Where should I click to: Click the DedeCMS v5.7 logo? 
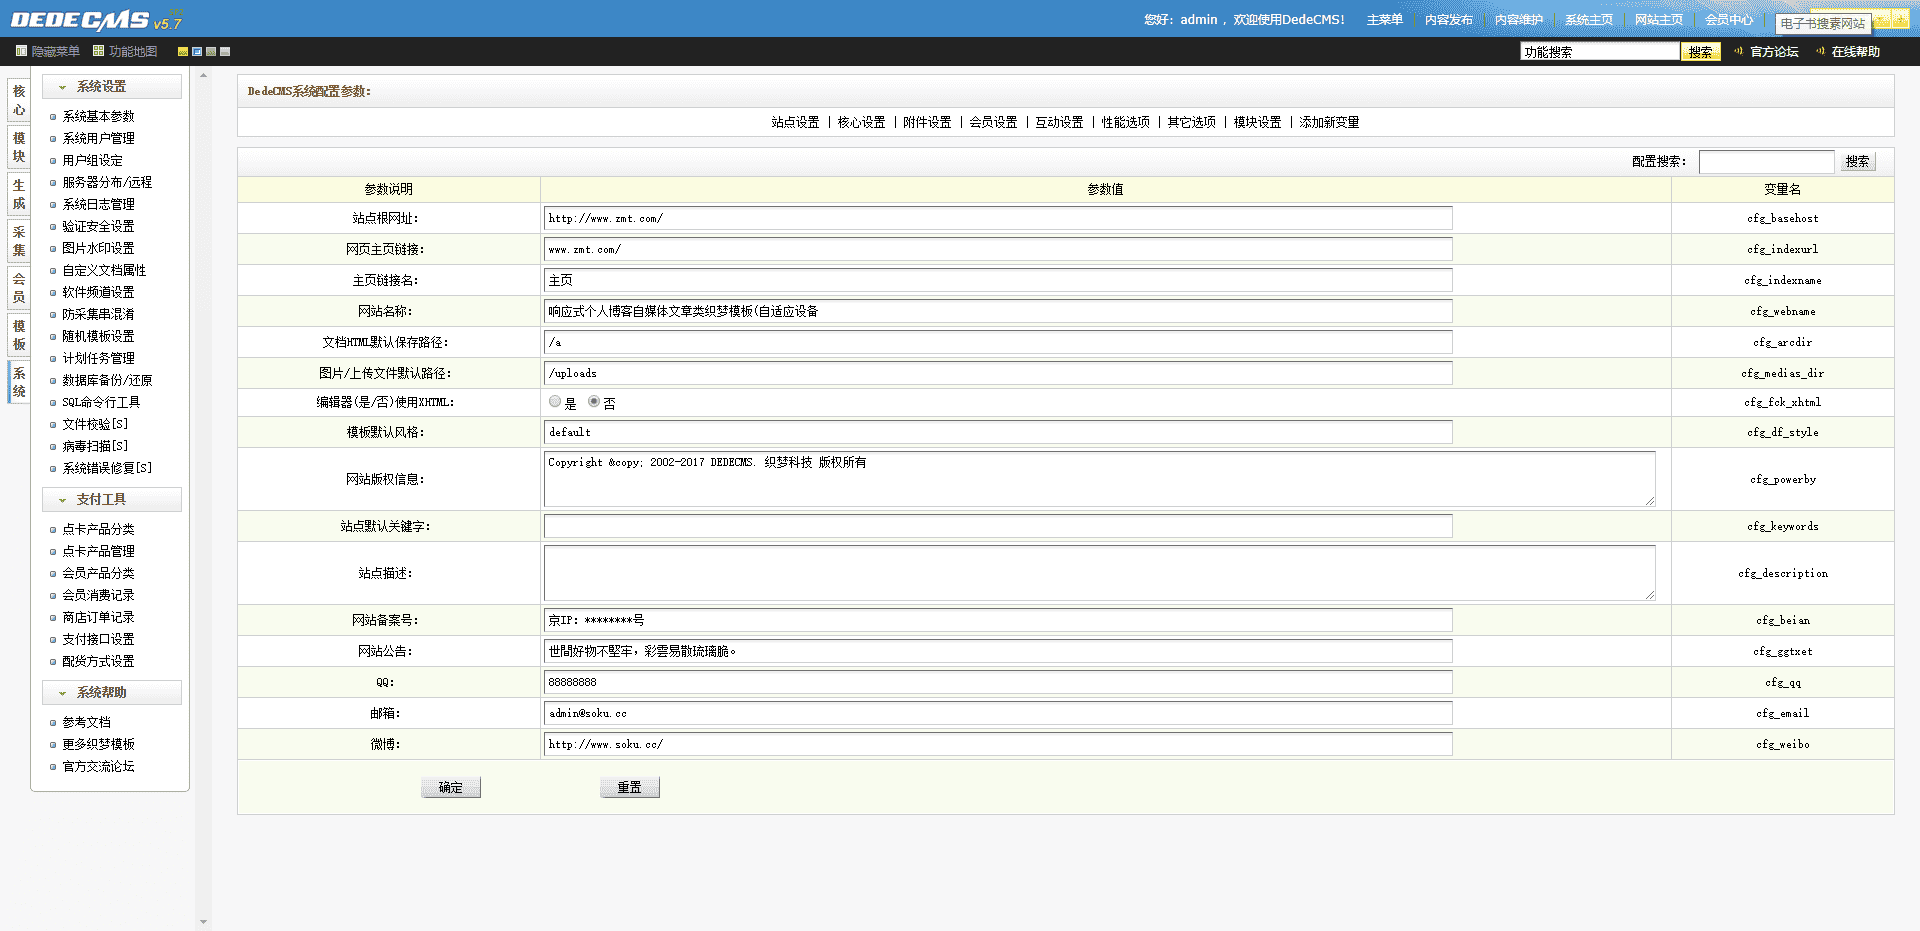pyautogui.click(x=96, y=20)
